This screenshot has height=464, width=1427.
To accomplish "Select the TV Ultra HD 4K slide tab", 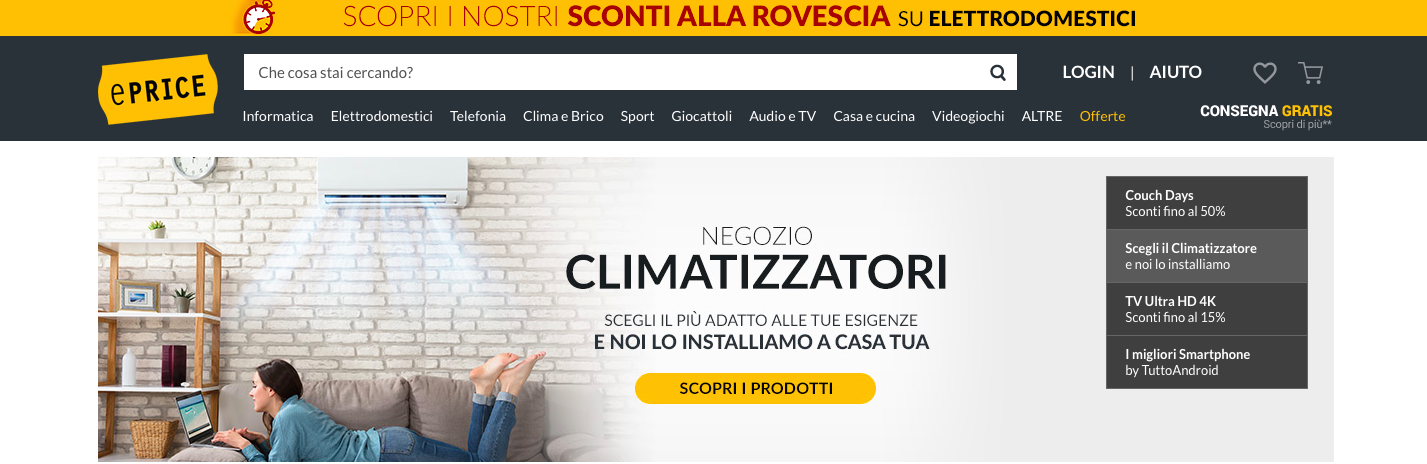I will 1207,309.
